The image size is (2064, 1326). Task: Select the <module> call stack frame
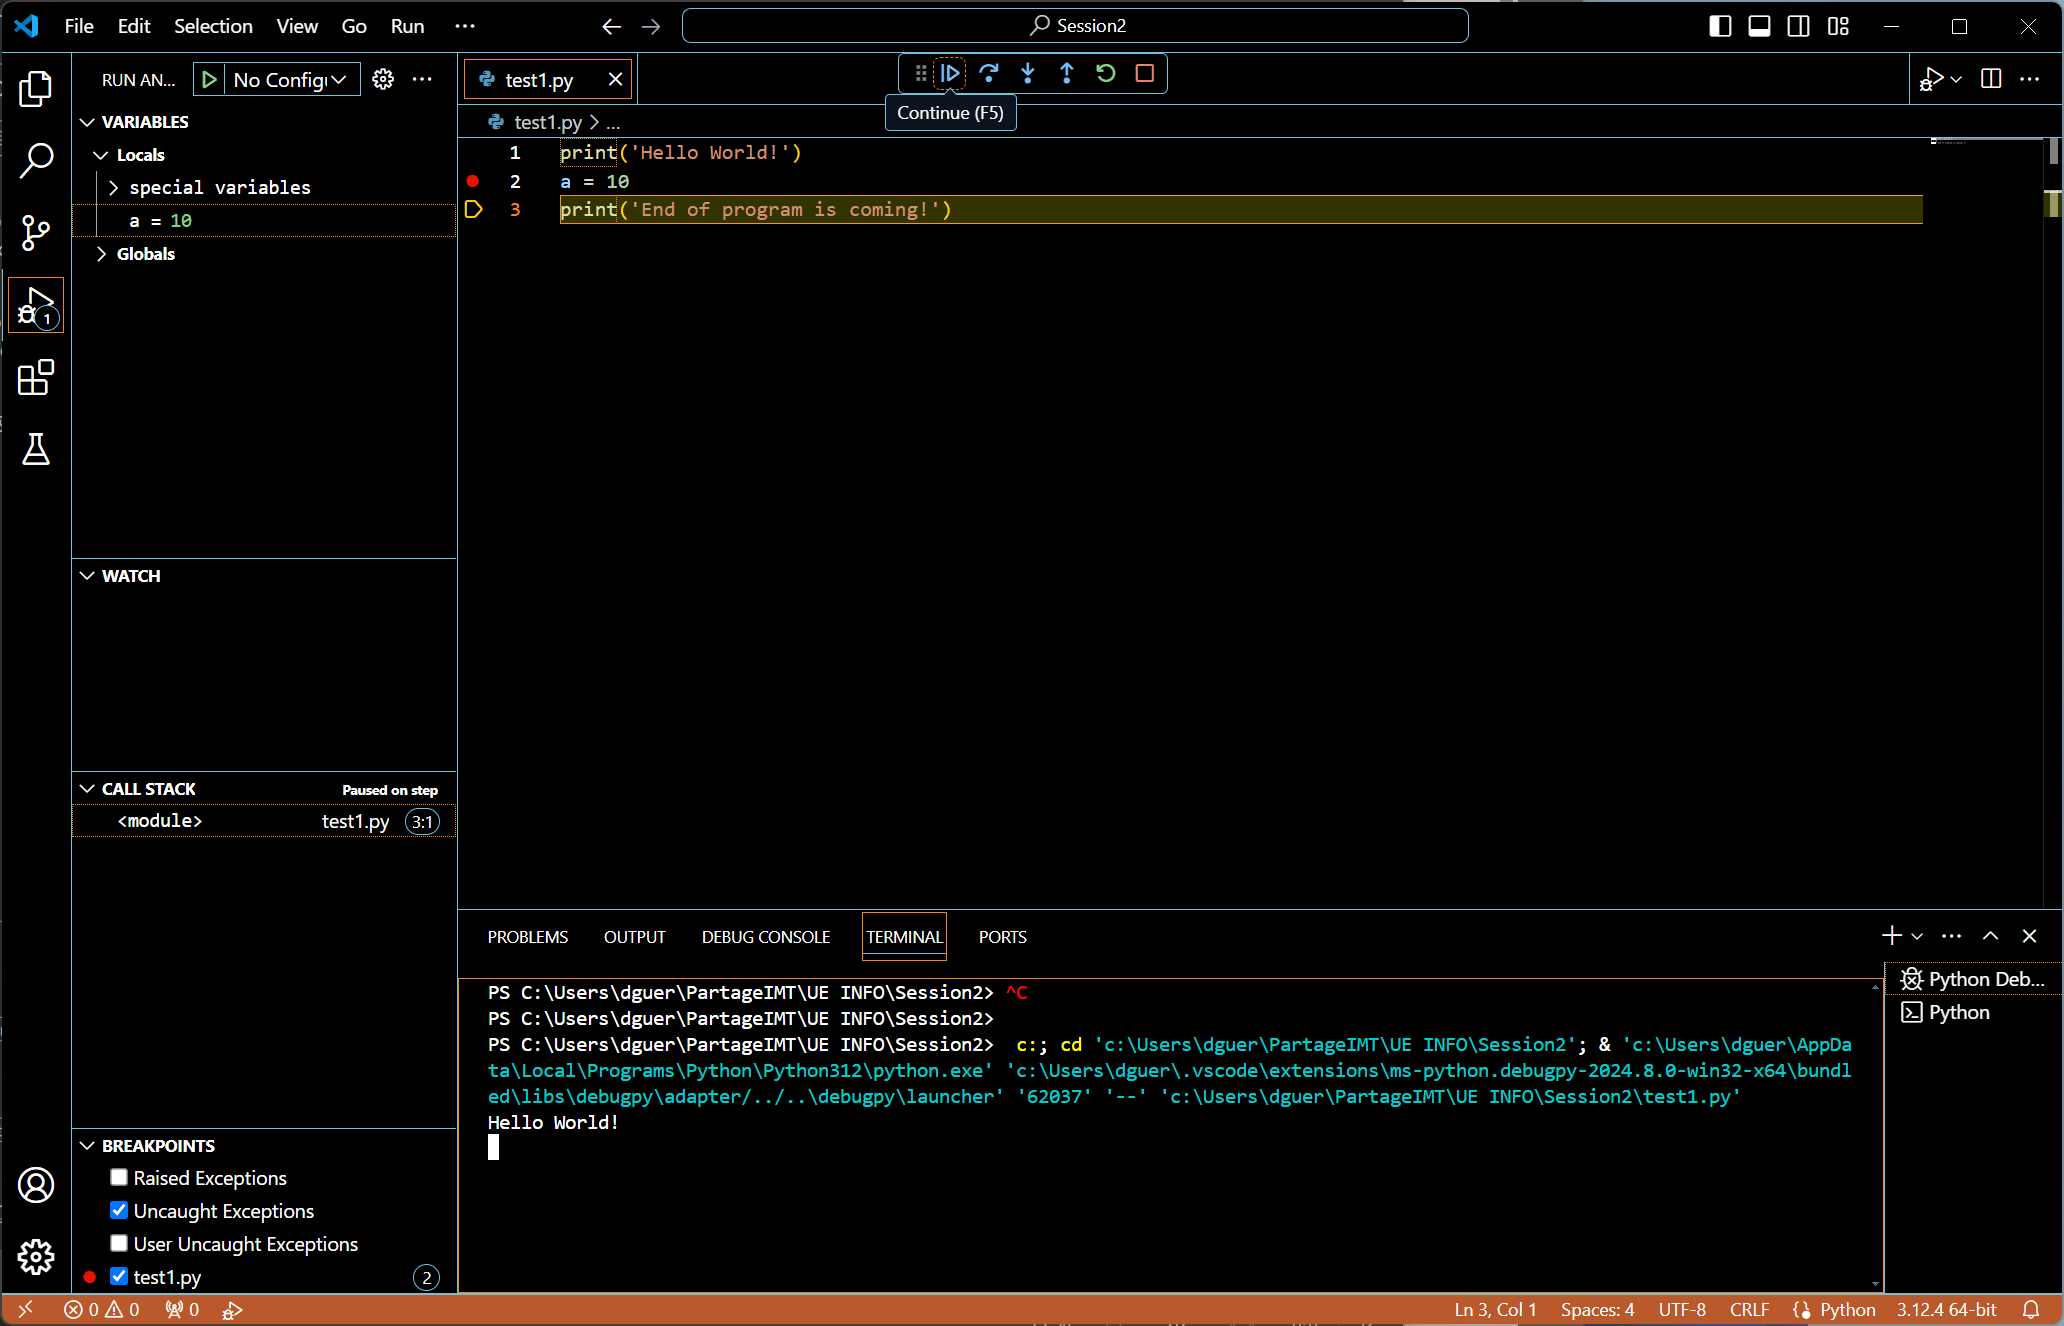pos(265,821)
